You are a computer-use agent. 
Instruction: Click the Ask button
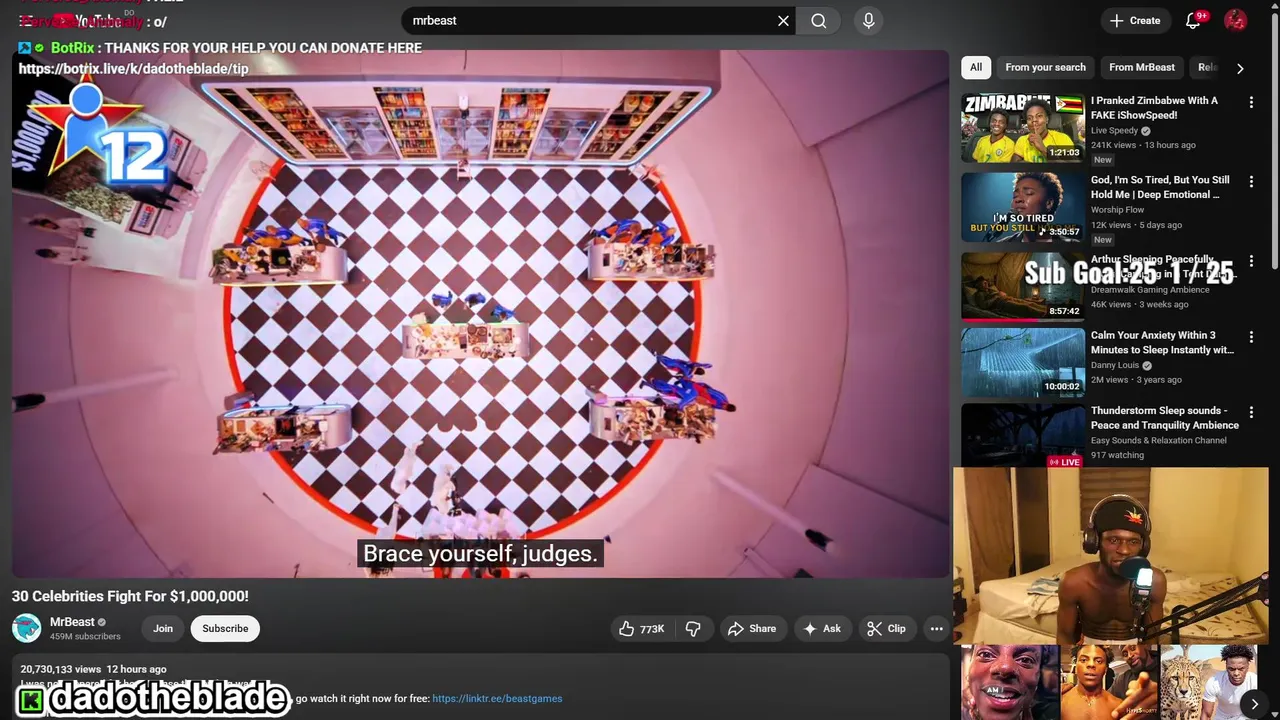[x=822, y=629]
